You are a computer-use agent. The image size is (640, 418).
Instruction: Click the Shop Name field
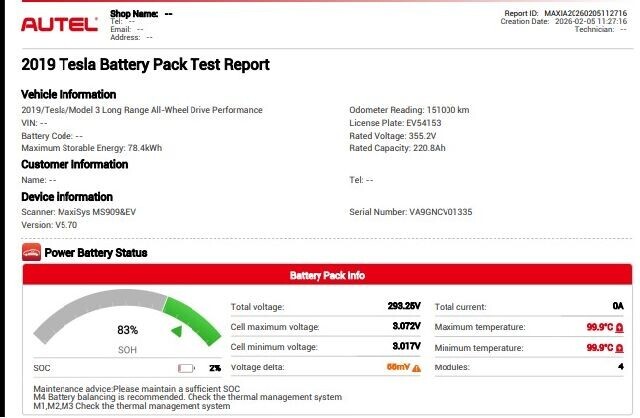pyautogui.click(x=141, y=13)
